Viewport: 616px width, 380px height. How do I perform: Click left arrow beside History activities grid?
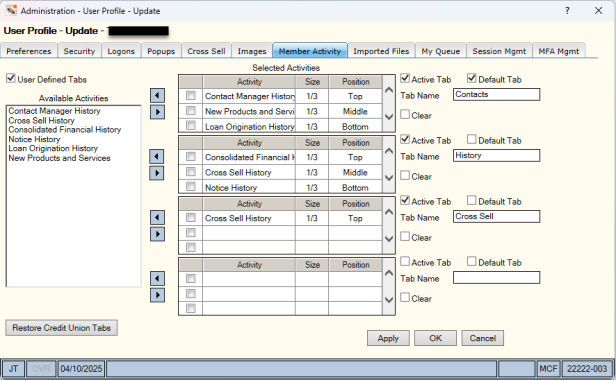157,156
